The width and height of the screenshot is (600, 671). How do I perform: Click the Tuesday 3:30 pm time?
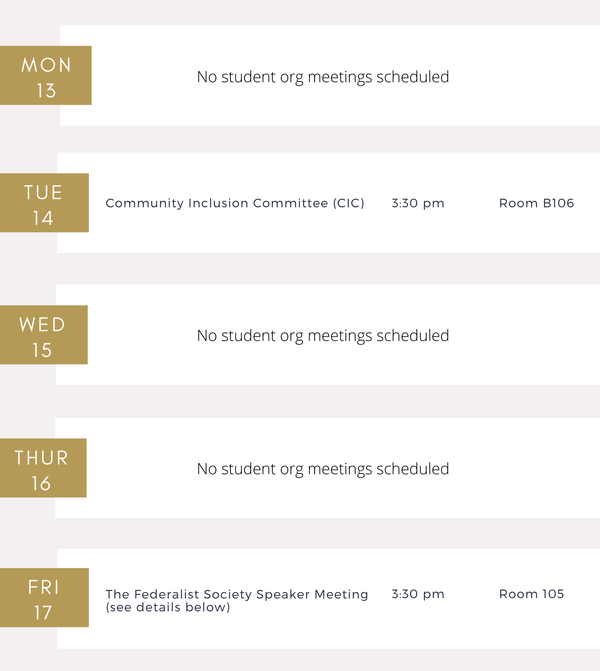point(418,203)
